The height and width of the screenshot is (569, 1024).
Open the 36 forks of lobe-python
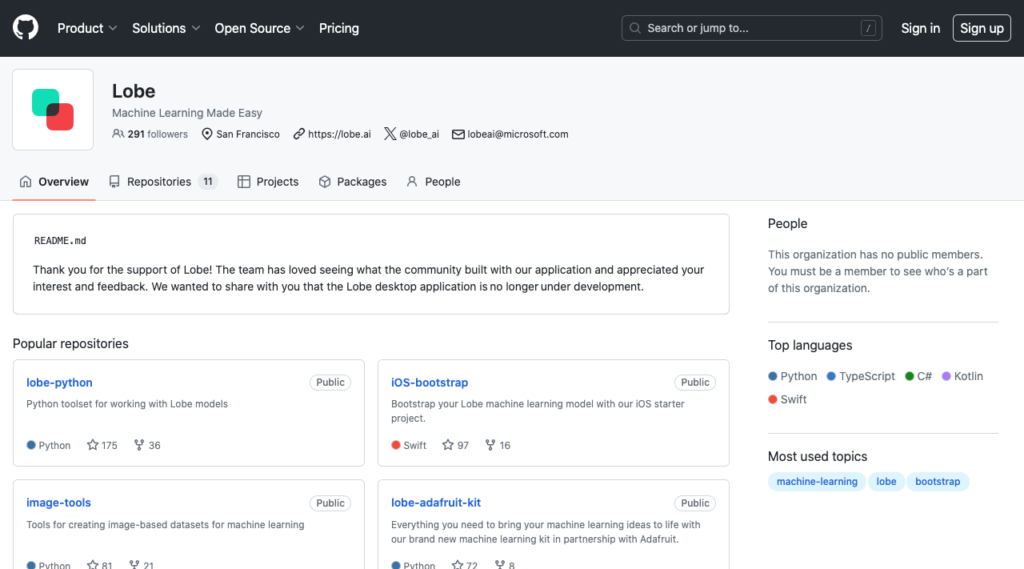click(147, 445)
